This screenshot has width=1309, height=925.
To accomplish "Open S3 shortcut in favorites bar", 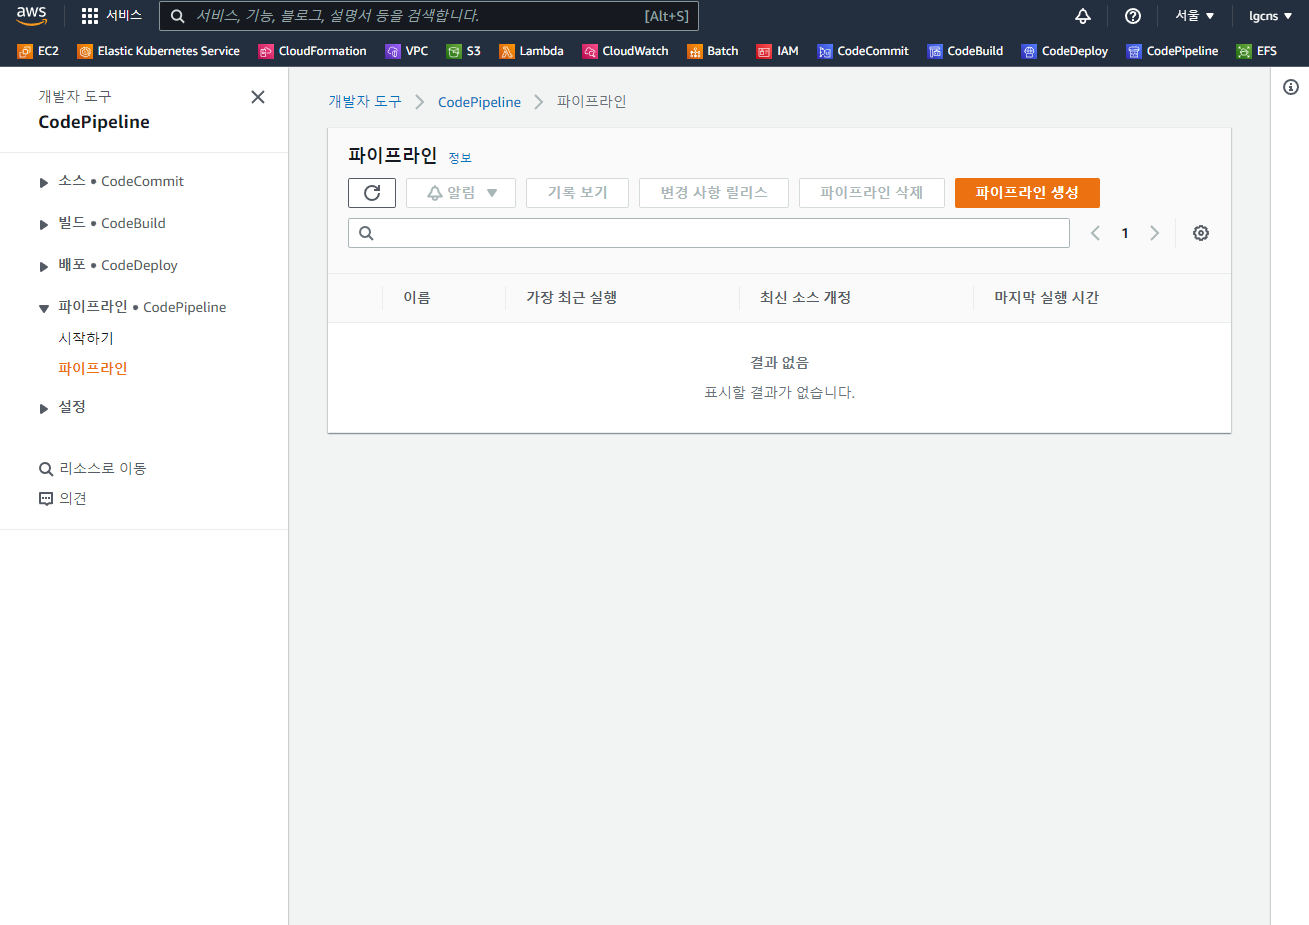I will click(463, 51).
